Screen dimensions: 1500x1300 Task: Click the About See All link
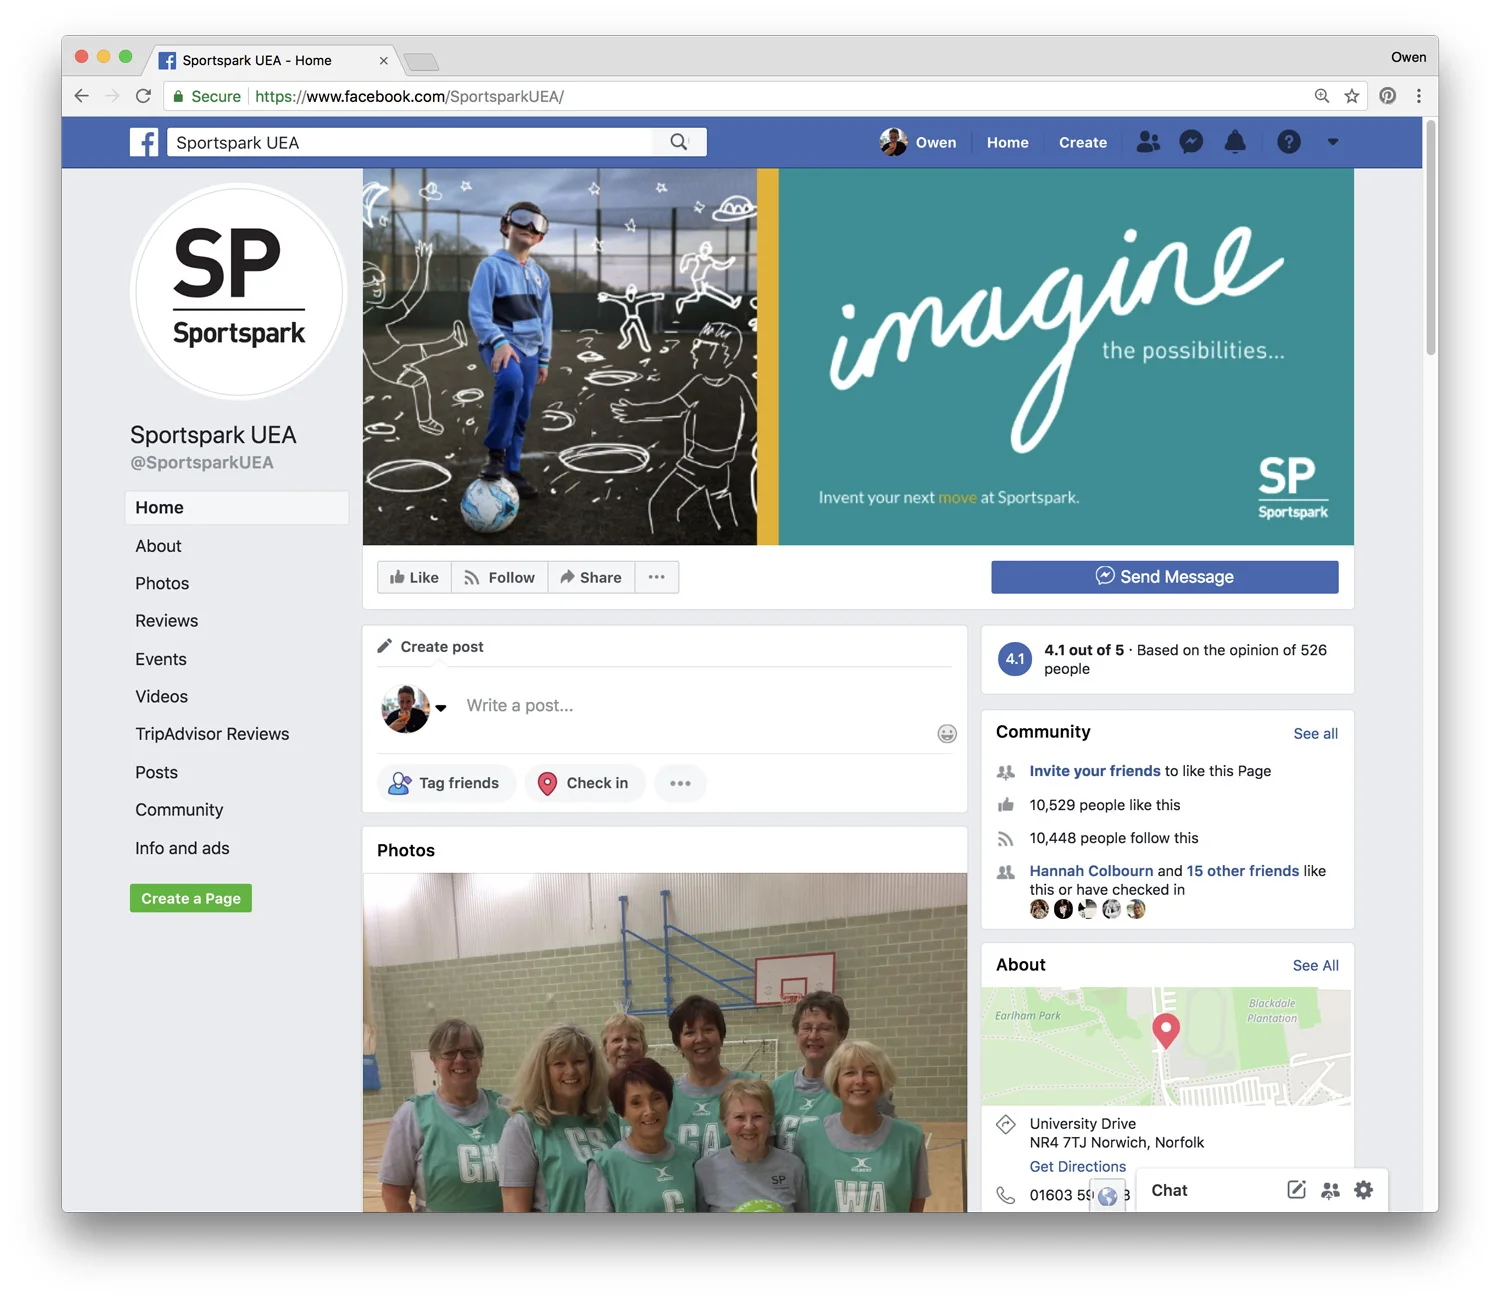pyautogui.click(x=1315, y=965)
